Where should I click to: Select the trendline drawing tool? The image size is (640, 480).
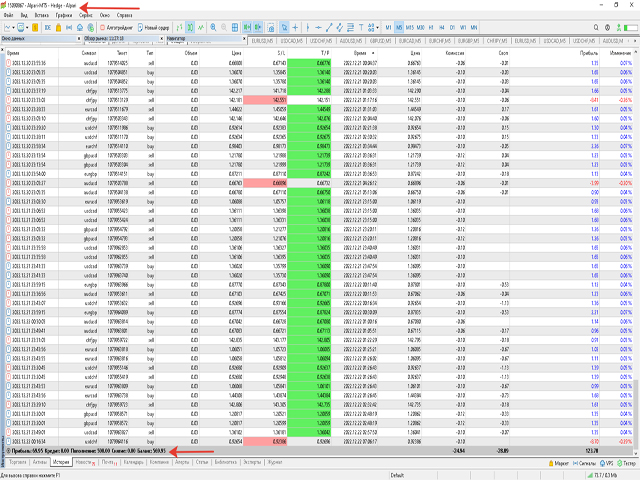click(329, 27)
